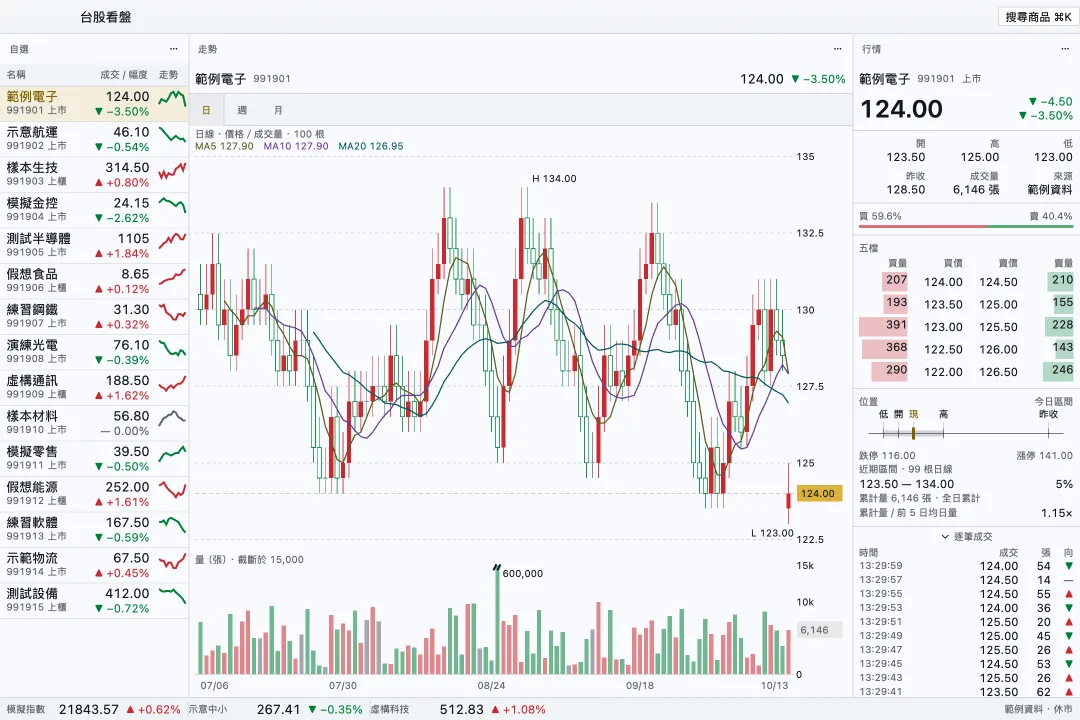This screenshot has width=1080, height=720.
Task: Click the 124.00 best bid price
Action: 943,282
